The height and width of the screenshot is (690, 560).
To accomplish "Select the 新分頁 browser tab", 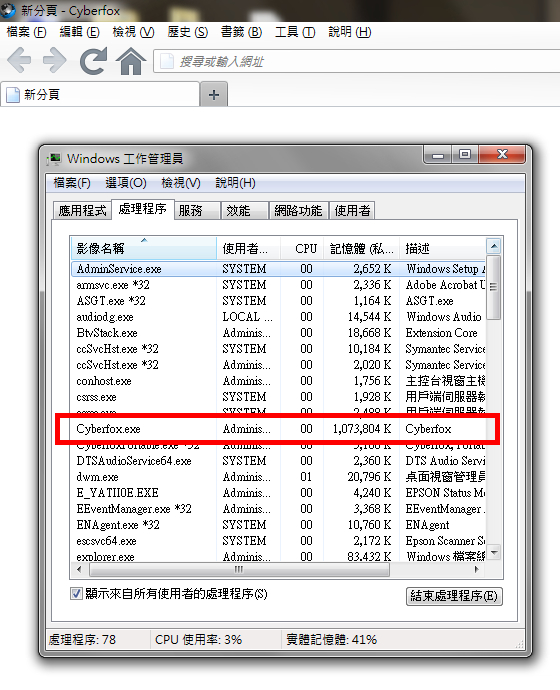I will [x=100, y=94].
